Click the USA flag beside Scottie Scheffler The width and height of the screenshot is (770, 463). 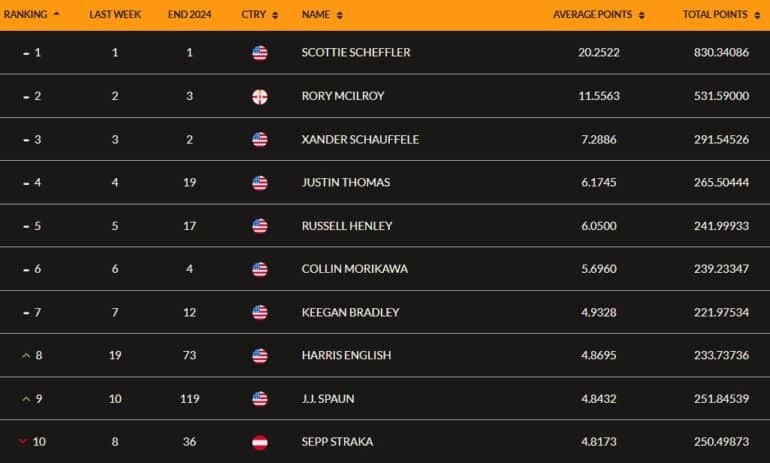point(260,53)
